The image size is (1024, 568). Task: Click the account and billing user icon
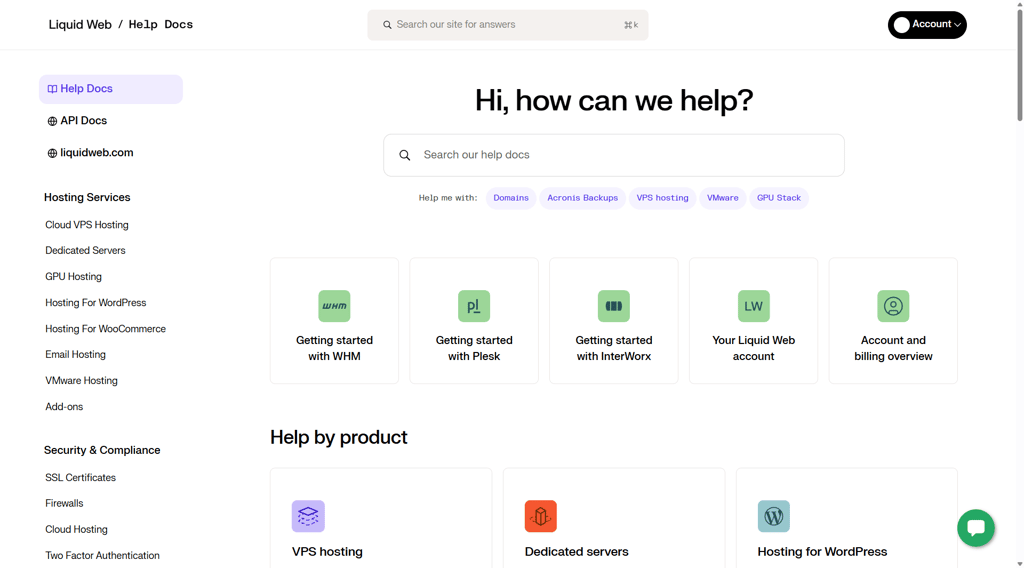pos(893,306)
